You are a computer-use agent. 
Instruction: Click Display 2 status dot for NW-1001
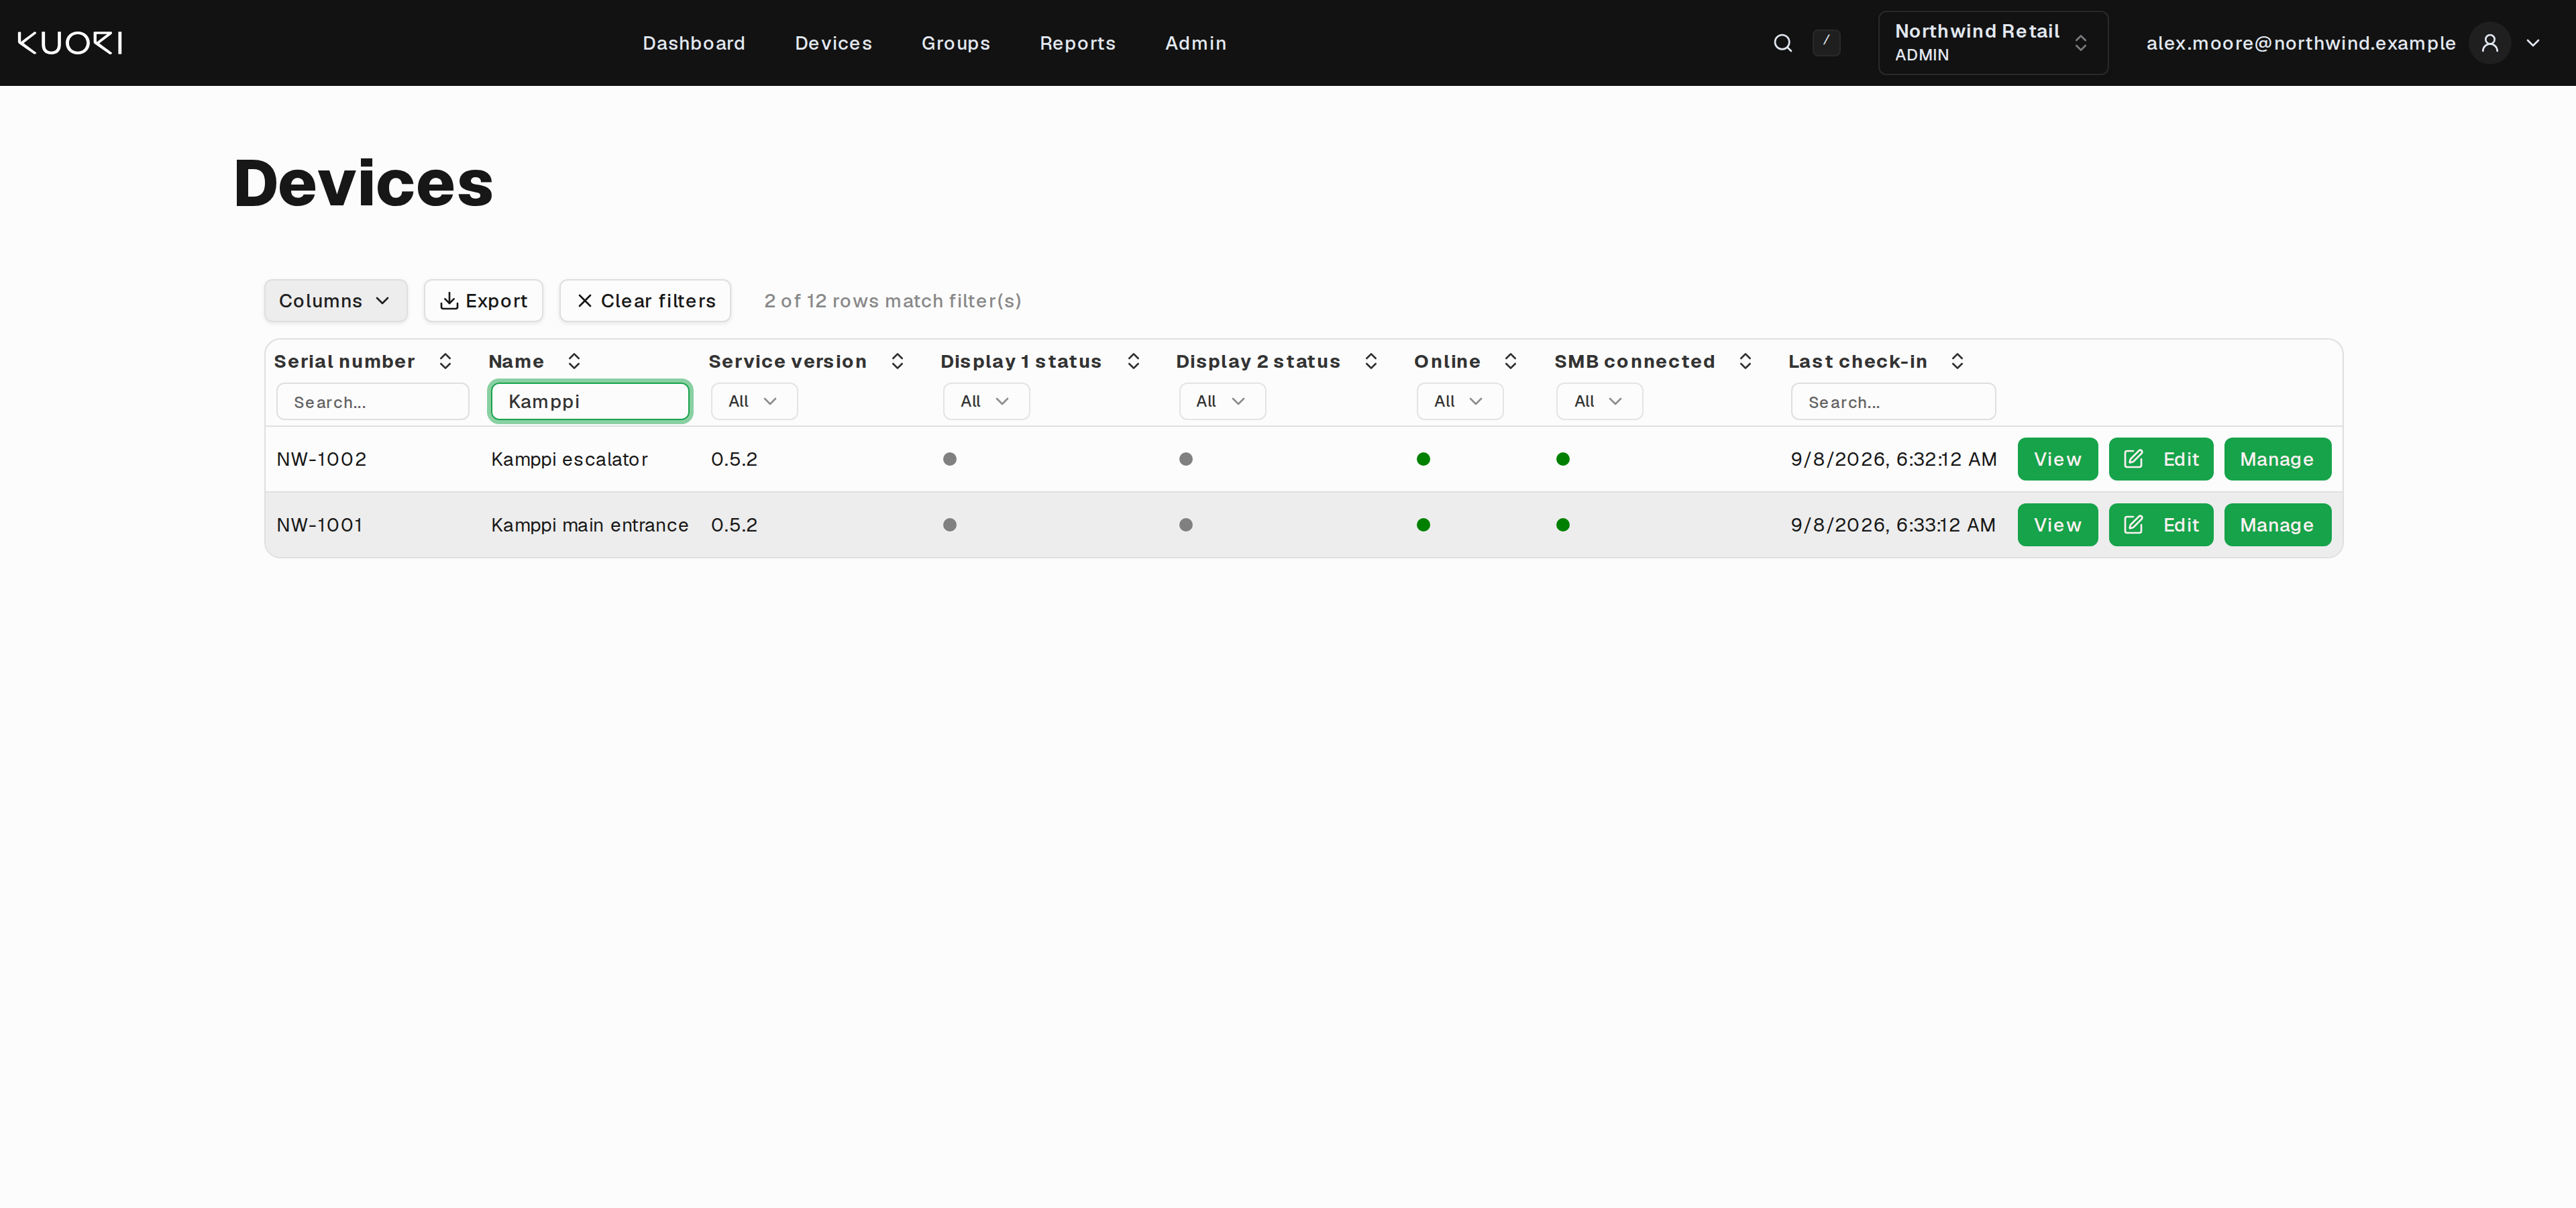(x=1186, y=525)
